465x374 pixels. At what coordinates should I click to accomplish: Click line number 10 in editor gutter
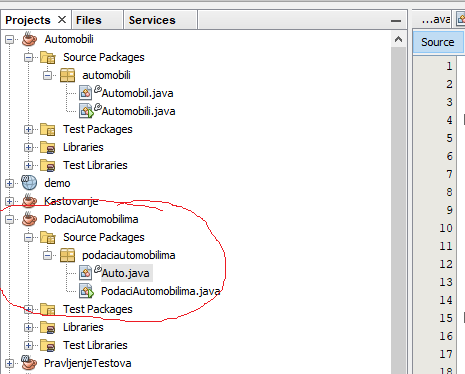[446, 228]
